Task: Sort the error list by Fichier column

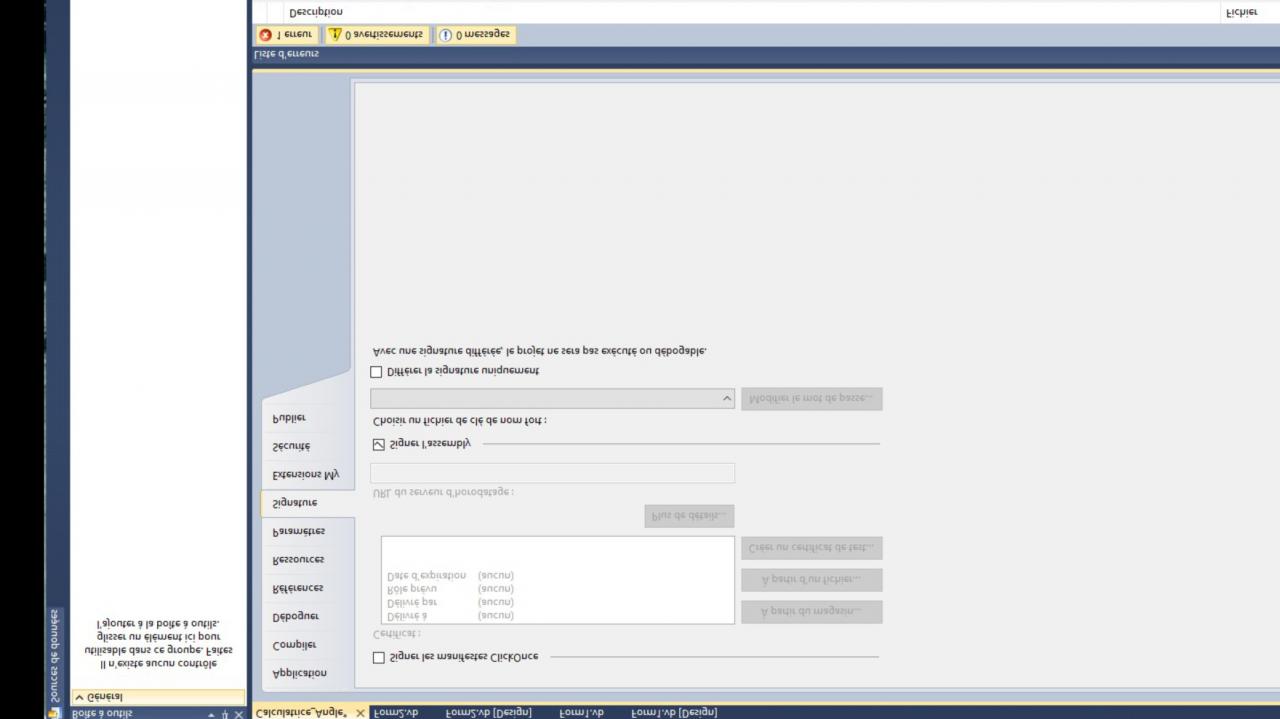Action: click(x=1241, y=11)
